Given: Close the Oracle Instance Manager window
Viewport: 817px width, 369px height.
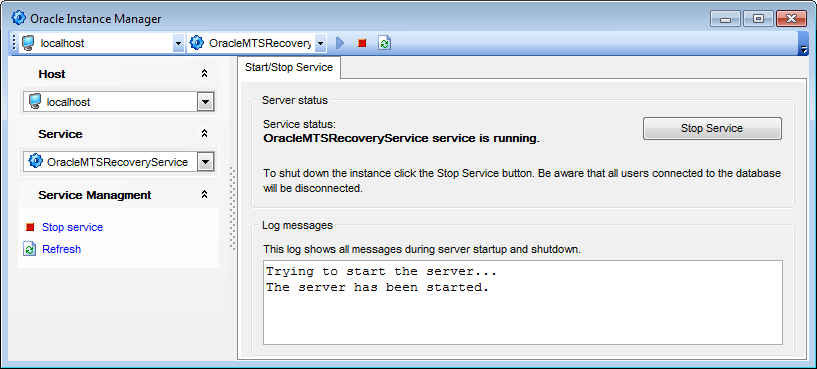Looking at the screenshot, I should point(791,19).
